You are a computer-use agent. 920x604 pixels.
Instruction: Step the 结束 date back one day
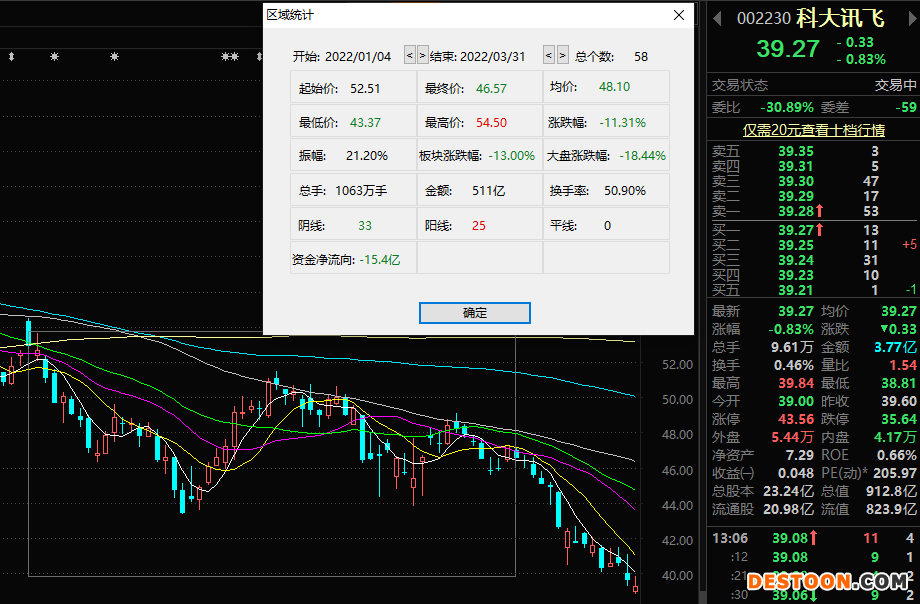coord(549,56)
